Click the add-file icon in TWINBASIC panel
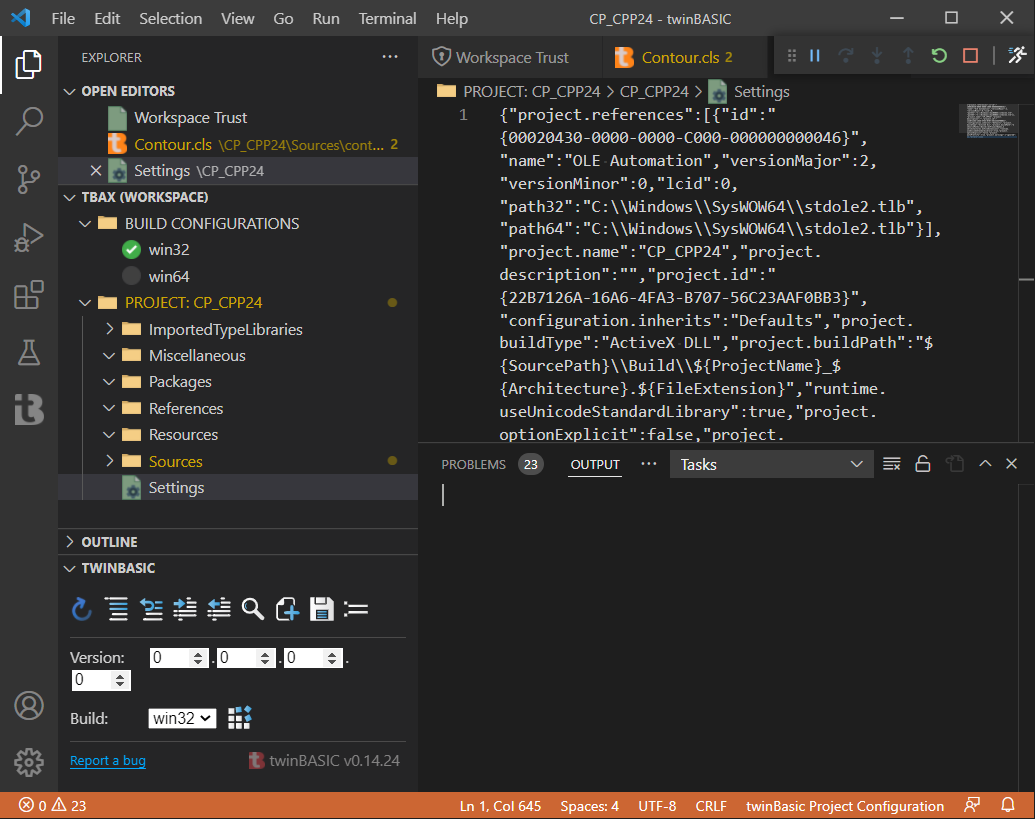 click(x=287, y=610)
